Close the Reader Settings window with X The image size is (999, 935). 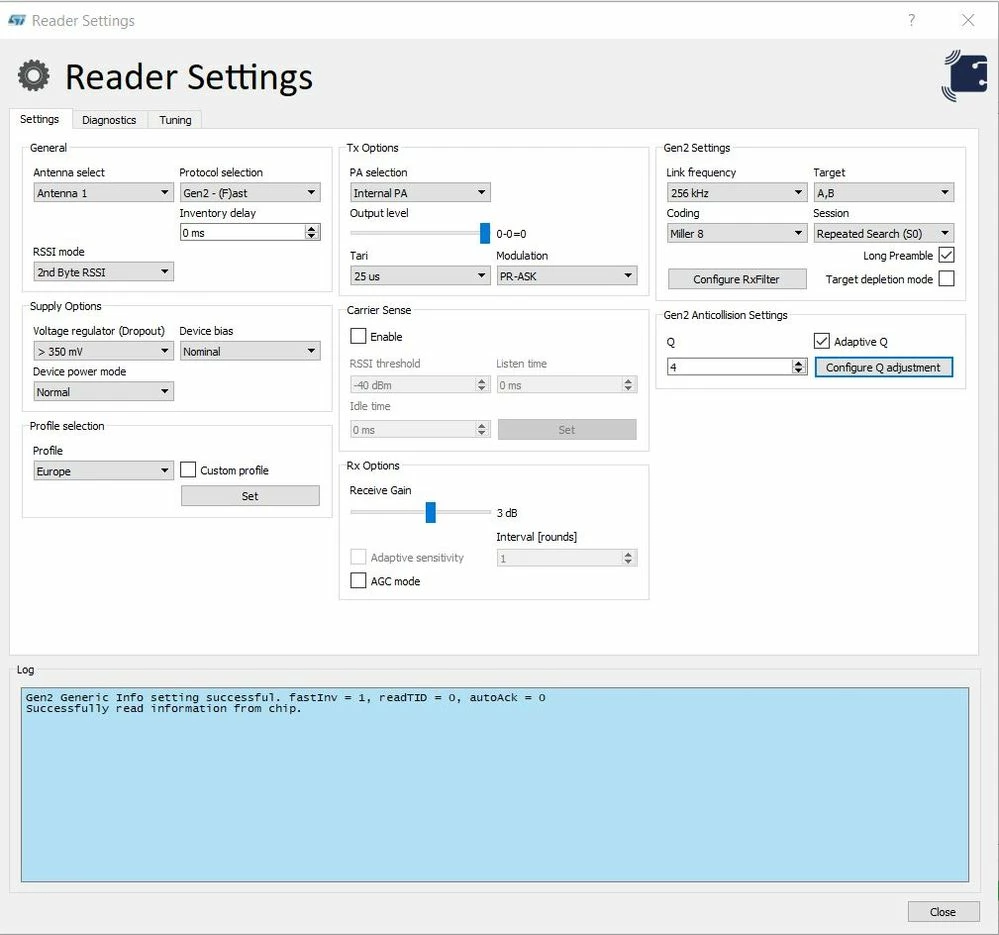tap(968, 20)
